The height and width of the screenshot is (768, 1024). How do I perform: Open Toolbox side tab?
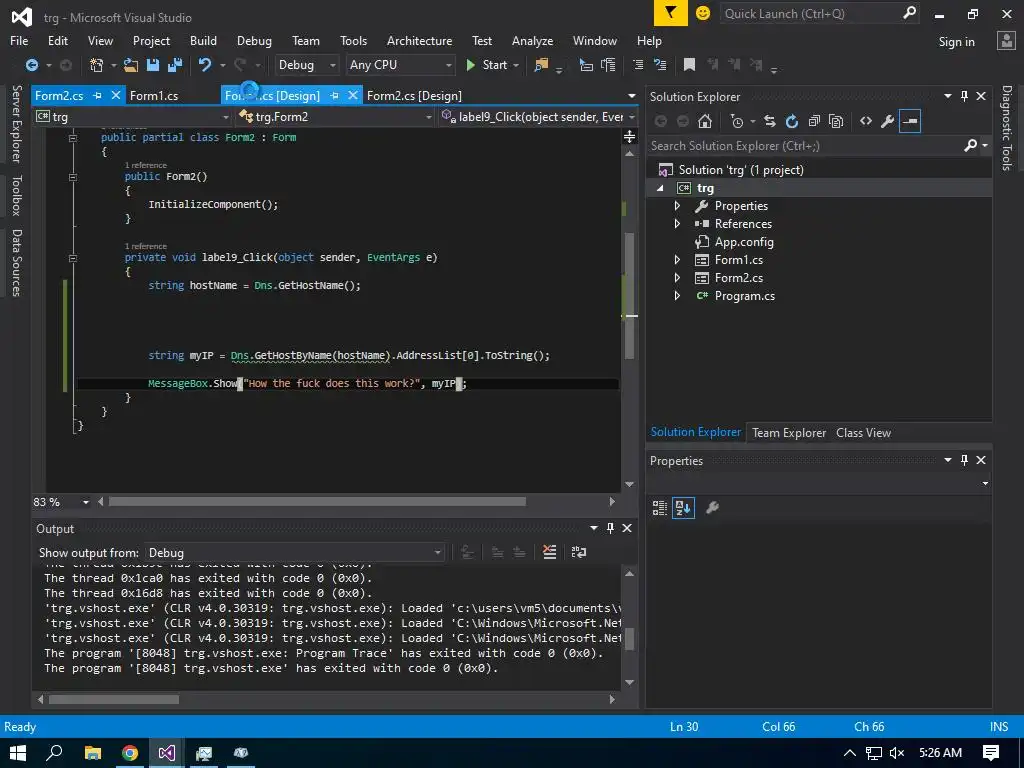(16, 195)
